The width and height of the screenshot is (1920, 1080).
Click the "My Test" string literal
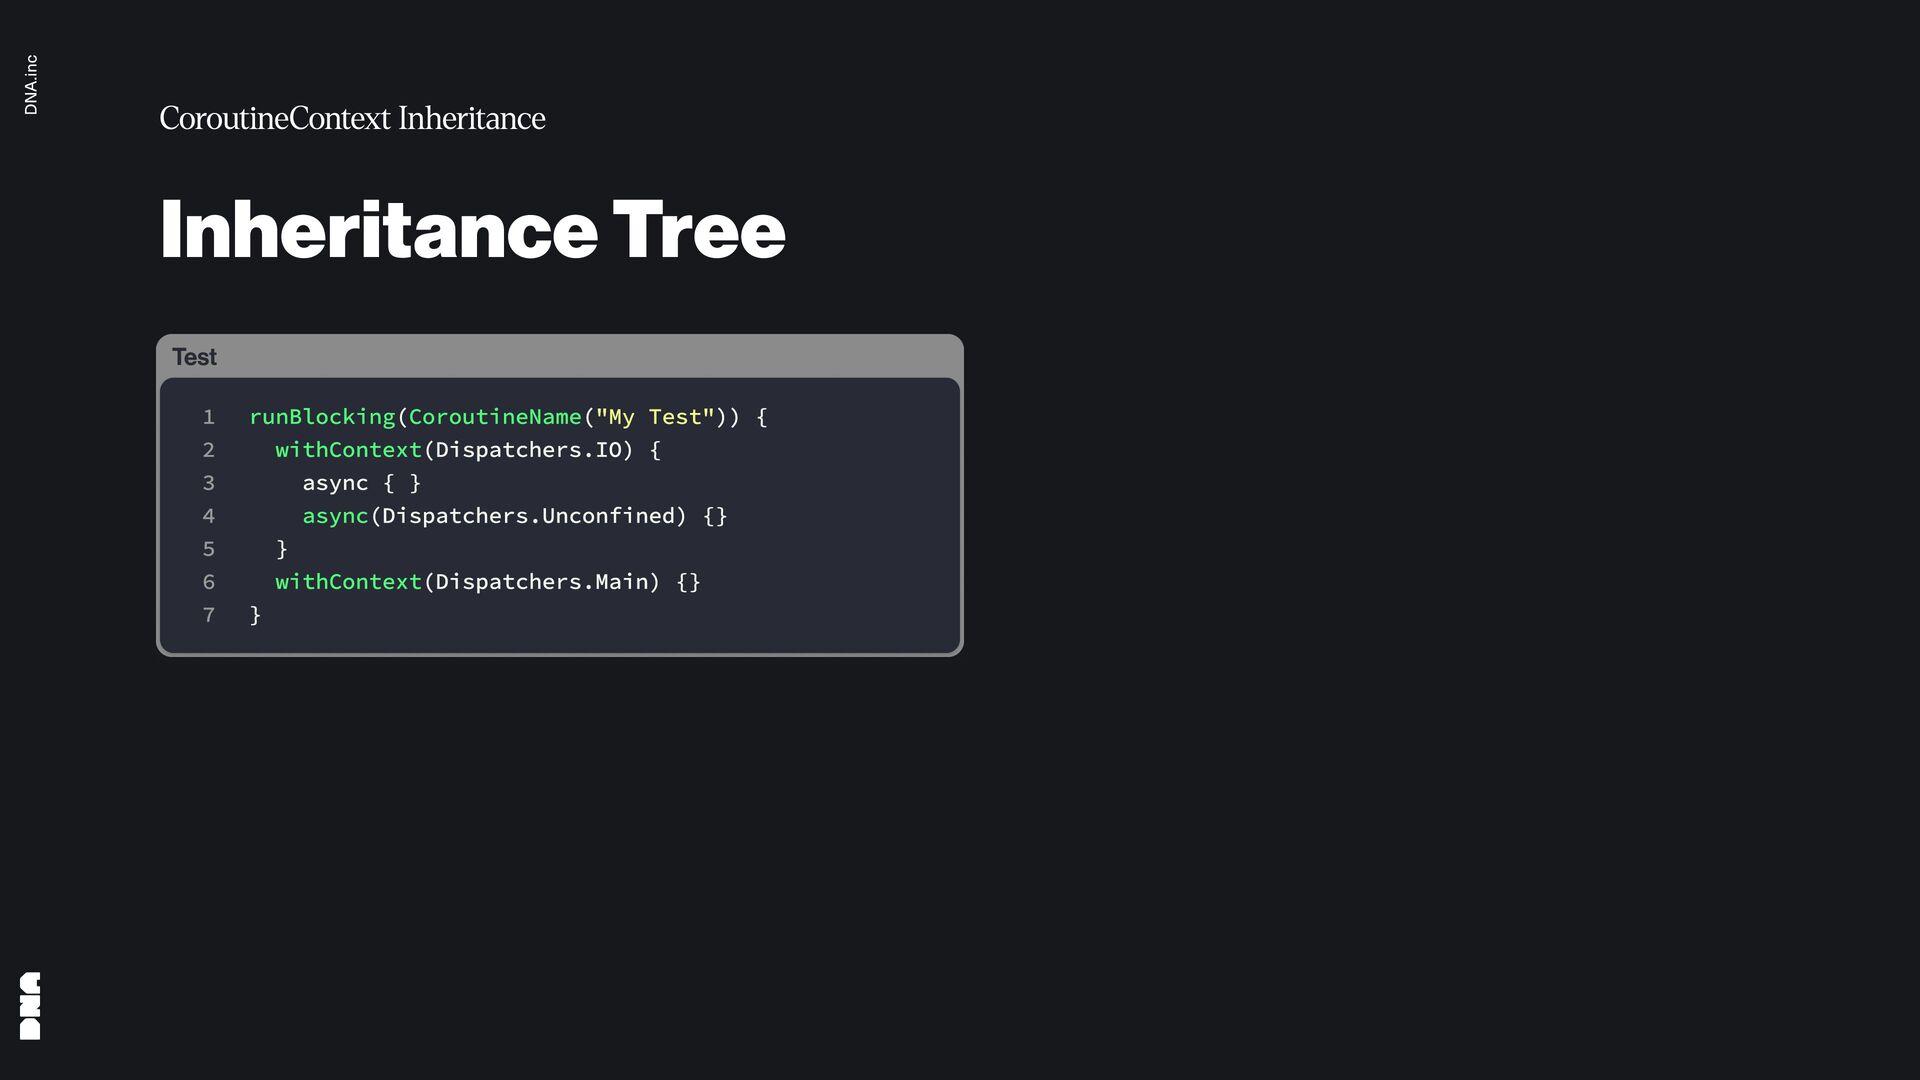click(x=655, y=417)
